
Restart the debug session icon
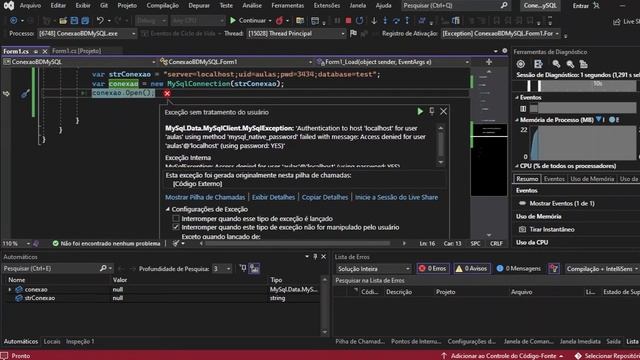(360, 20)
